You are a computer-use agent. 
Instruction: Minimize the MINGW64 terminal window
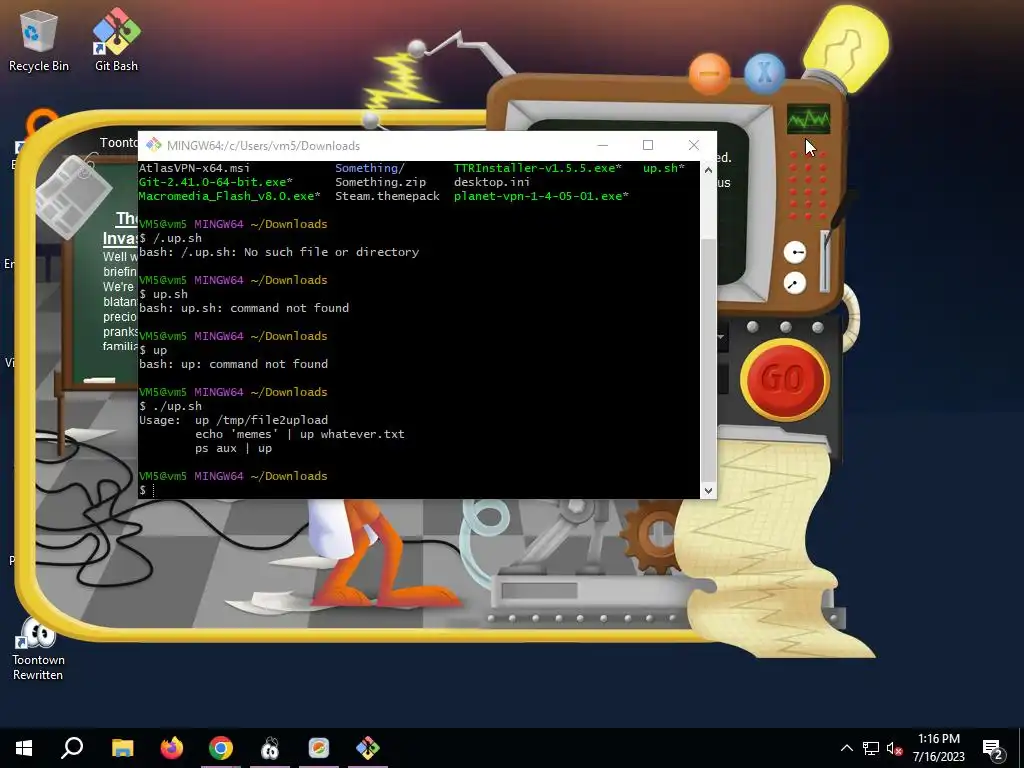point(602,145)
